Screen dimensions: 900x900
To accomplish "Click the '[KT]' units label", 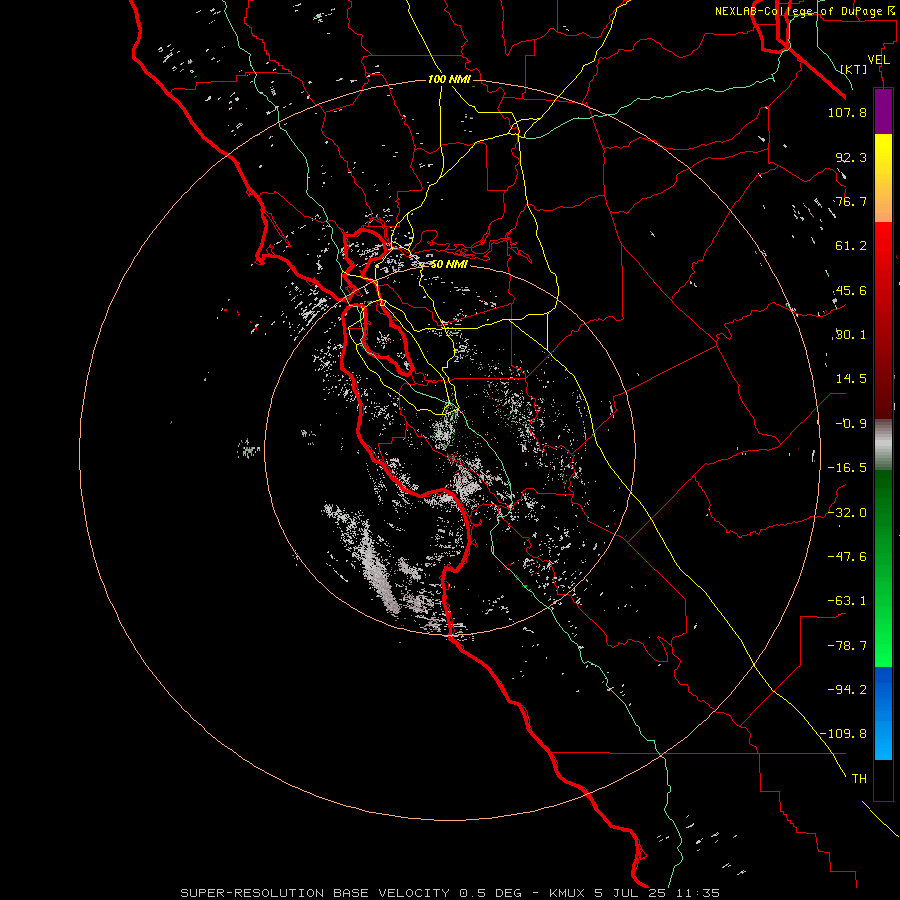I will click(854, 69).
